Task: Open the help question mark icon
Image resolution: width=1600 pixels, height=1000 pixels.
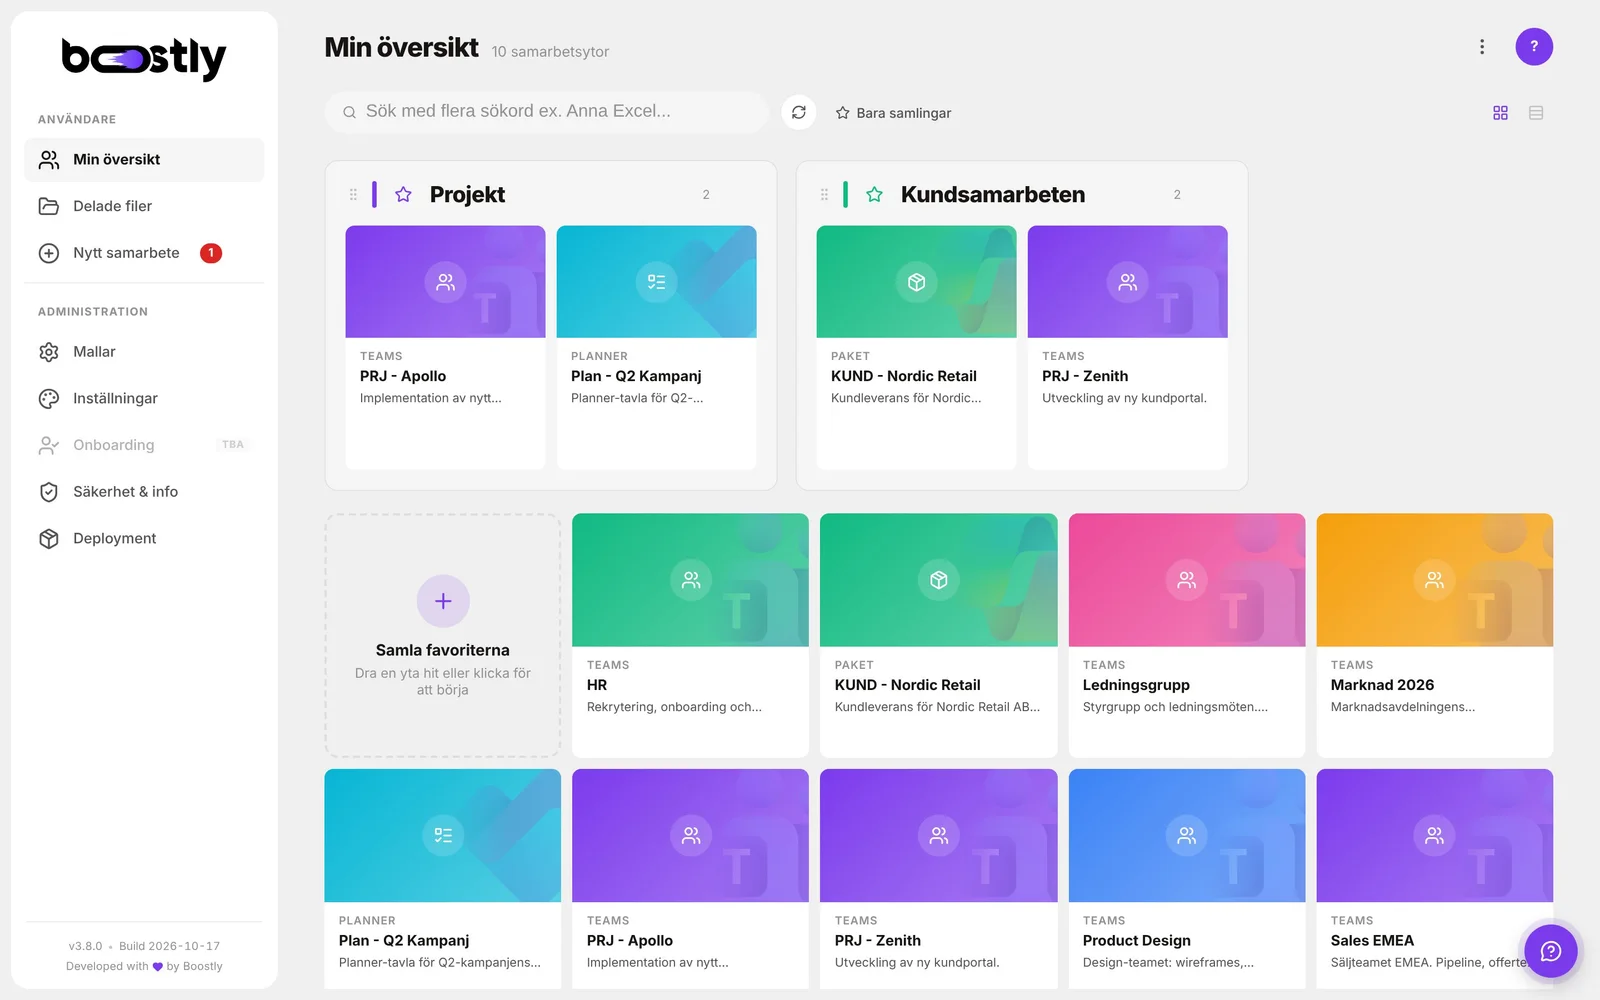Action: [x=1534, y=47]
